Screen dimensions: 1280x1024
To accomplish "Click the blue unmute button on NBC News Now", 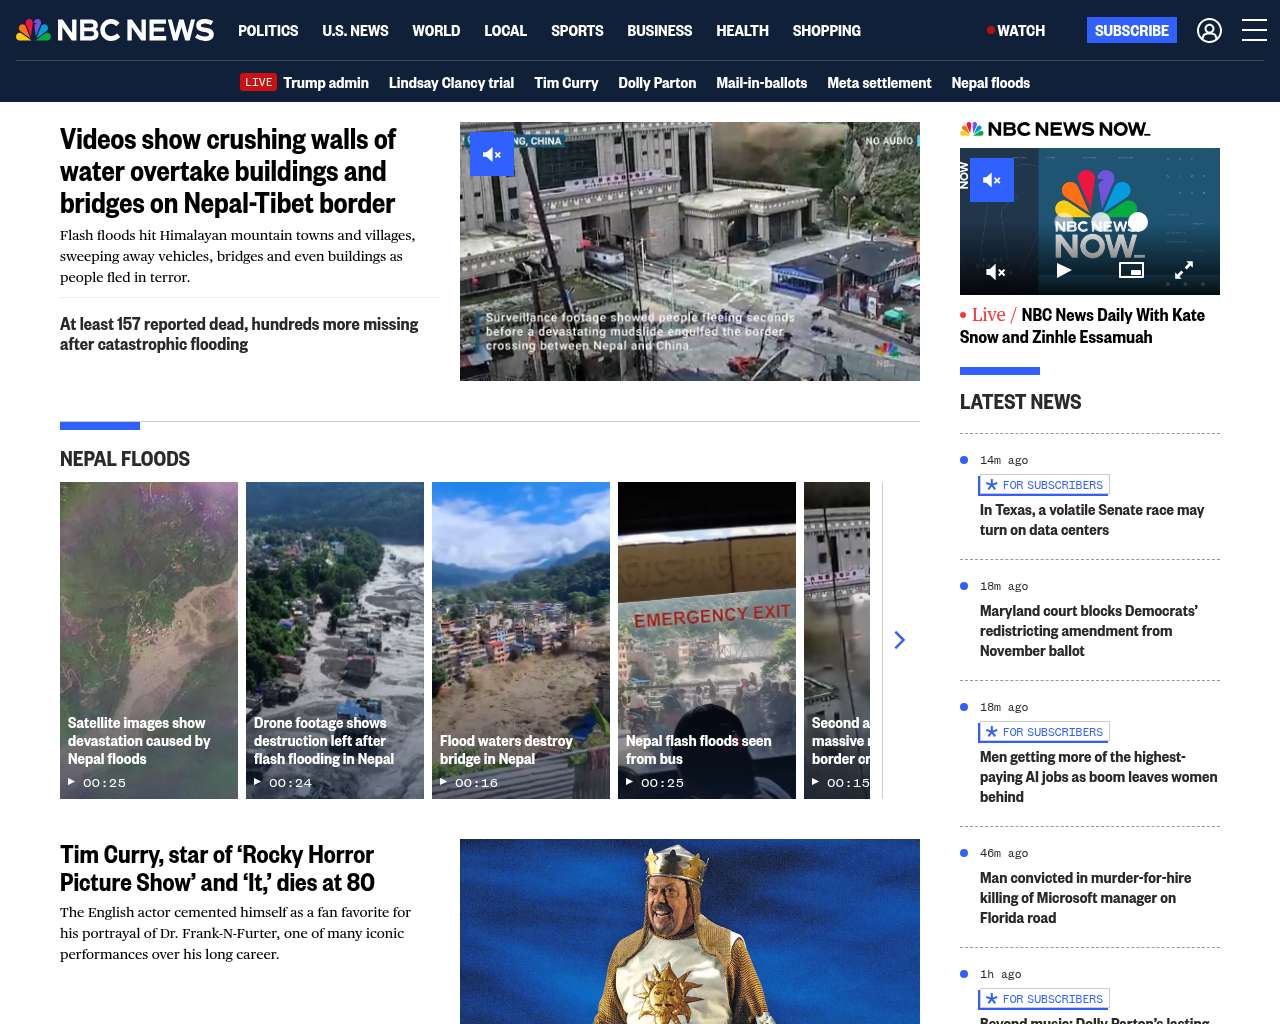I will tap(992, 180).
